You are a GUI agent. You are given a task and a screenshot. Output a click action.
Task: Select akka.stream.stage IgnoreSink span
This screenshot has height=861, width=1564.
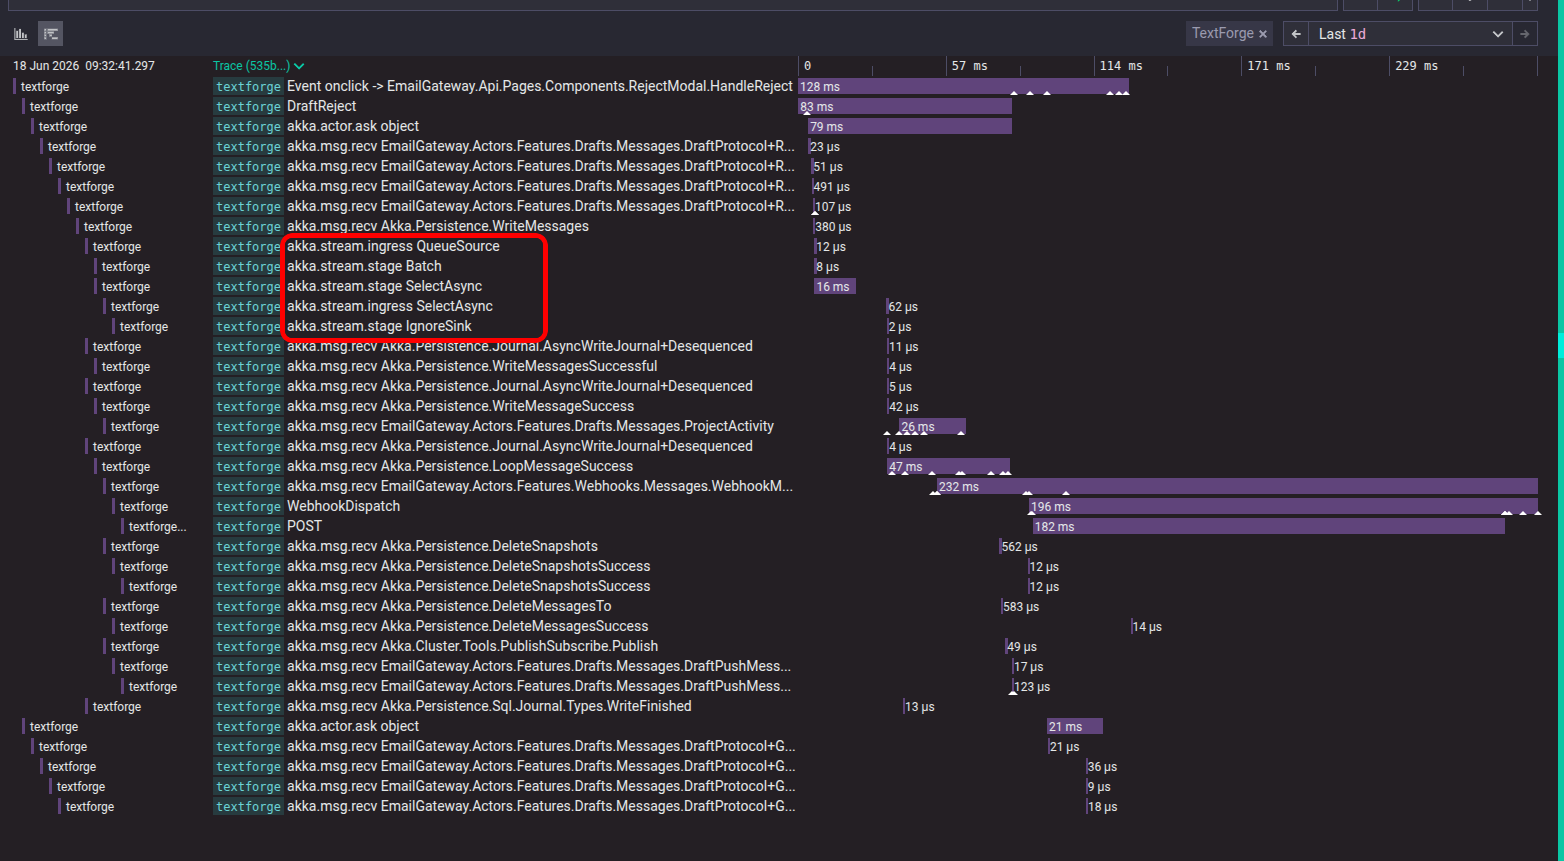point(379,327)
